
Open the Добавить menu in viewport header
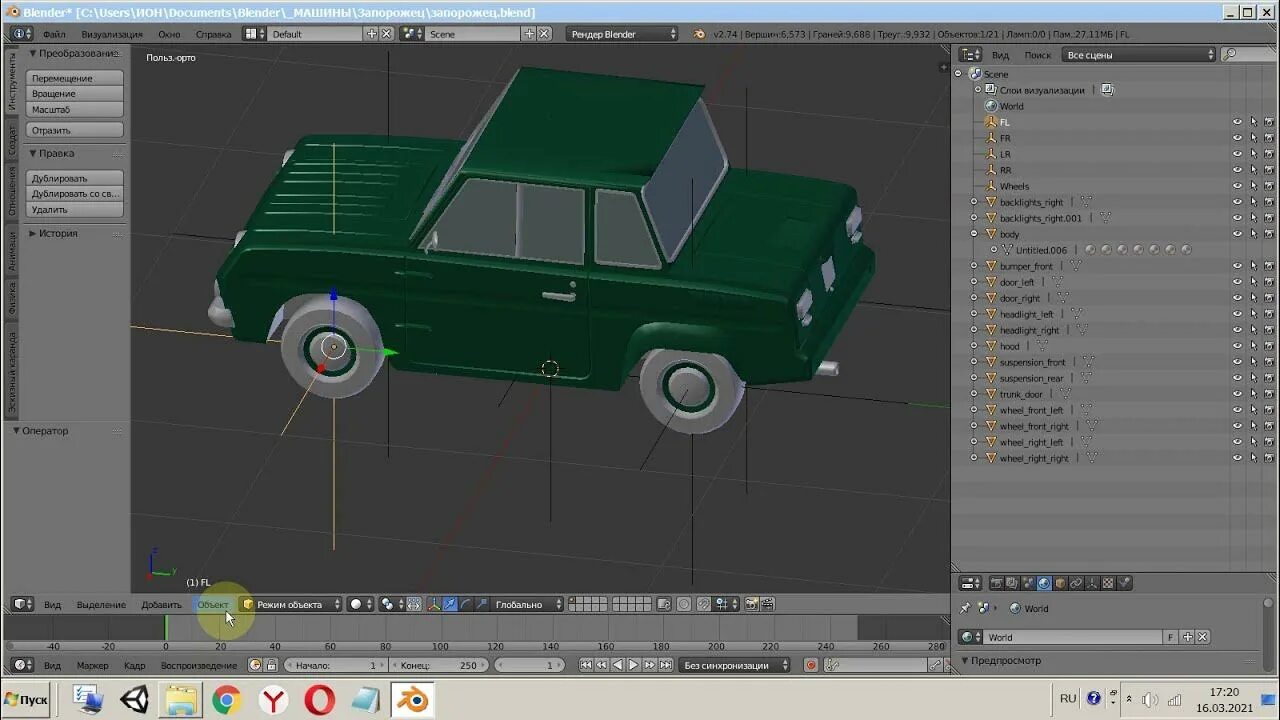(x=161, y=604)
